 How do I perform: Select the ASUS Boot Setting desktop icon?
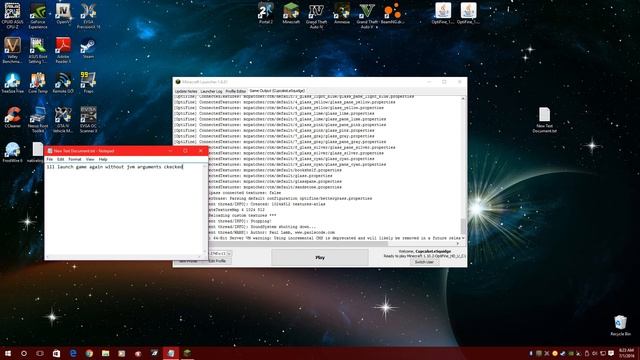[x=38, y=51]
